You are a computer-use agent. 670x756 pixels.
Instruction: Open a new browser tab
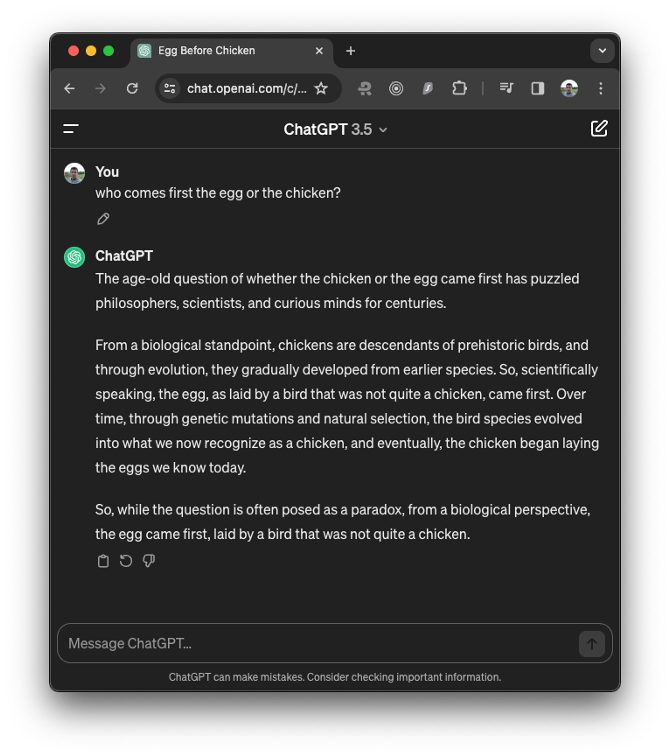[350, 51]
